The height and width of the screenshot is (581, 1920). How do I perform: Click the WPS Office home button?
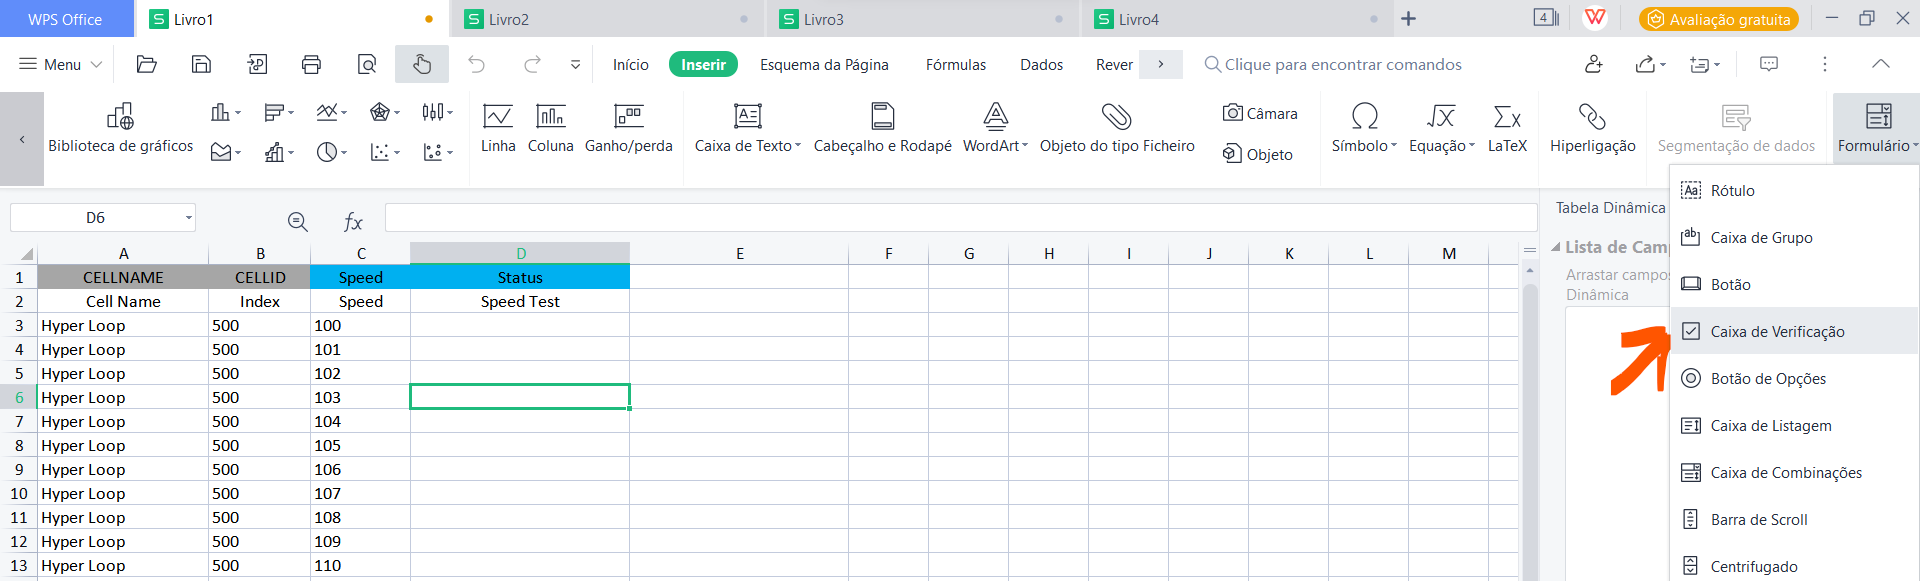click(65, 19)
